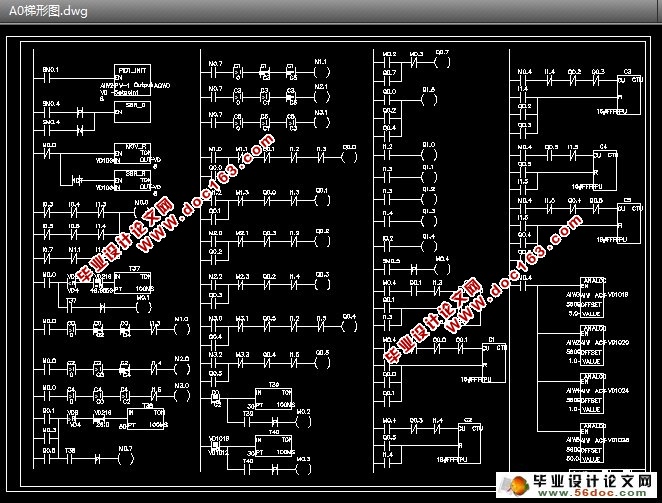Select the C4 counter block
662x503 pixels.
tap(605, 170)
